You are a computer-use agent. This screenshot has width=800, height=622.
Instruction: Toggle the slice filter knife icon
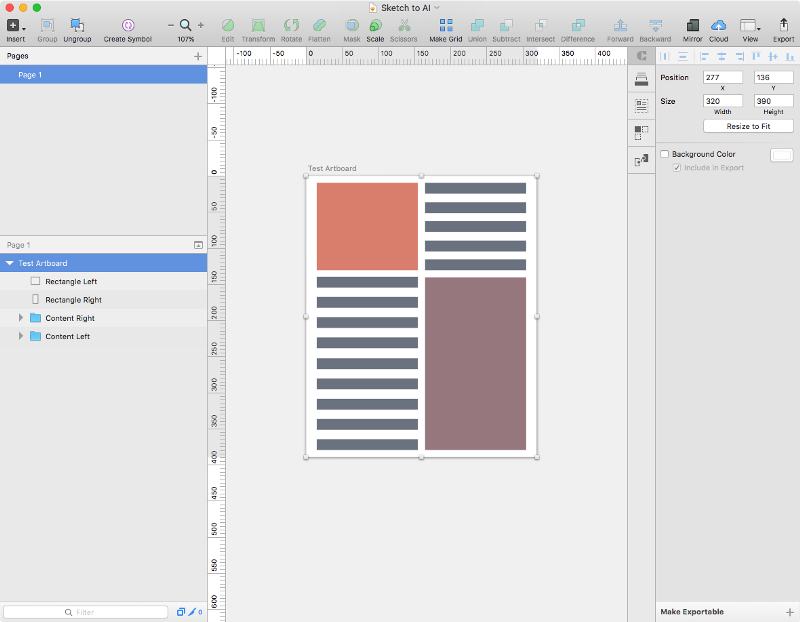click(192, 612)
